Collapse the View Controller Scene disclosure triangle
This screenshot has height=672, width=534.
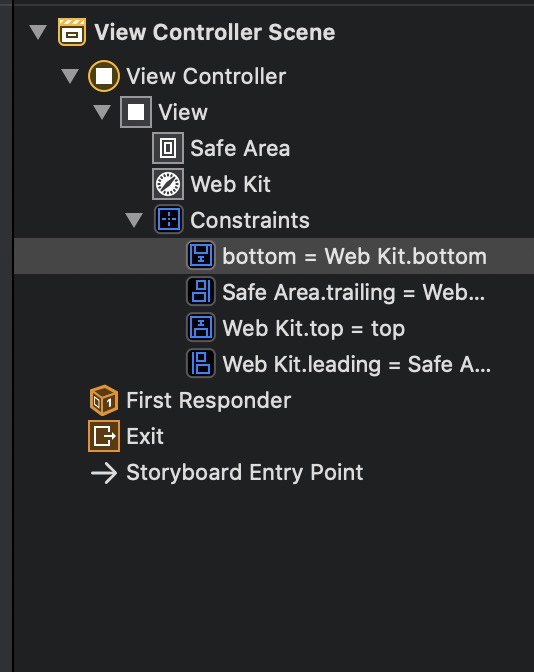(38, 32)
